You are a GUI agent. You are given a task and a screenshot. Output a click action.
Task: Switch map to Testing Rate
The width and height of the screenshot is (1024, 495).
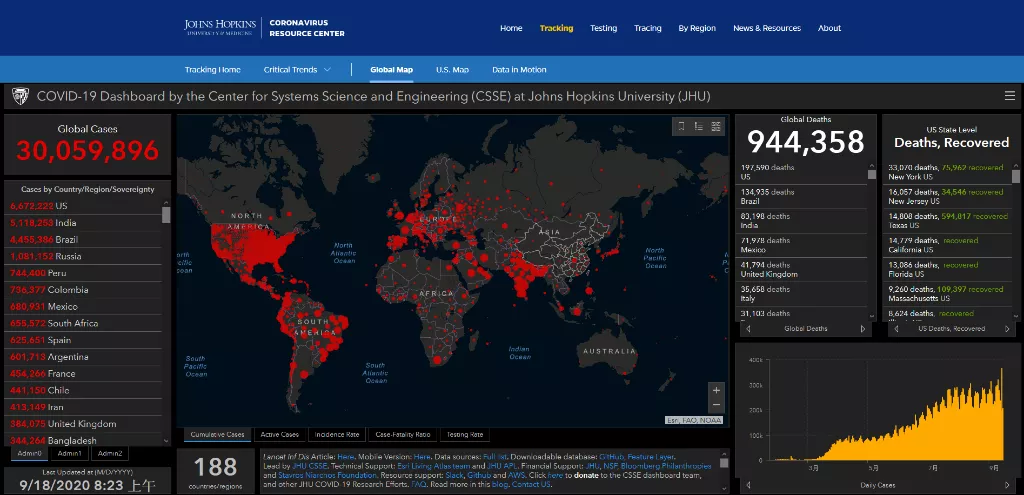click(x=465, y=435)
